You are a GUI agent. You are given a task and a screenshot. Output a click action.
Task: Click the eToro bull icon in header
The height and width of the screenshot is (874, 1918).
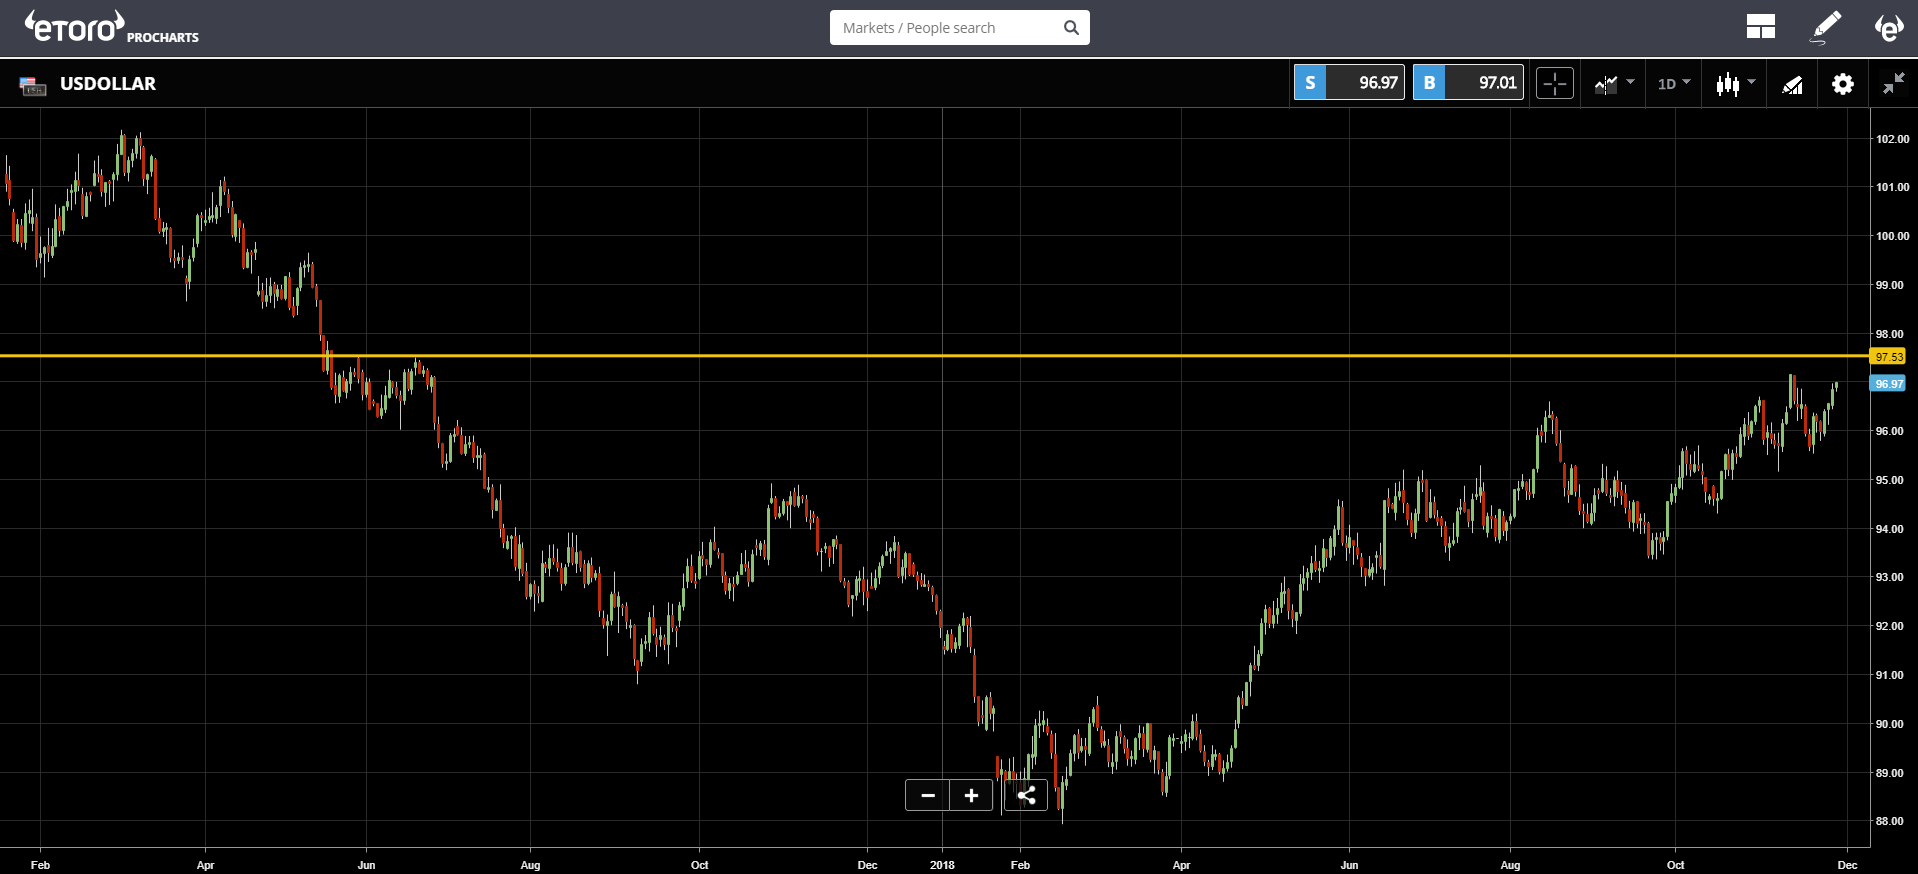coord(1888,27)
